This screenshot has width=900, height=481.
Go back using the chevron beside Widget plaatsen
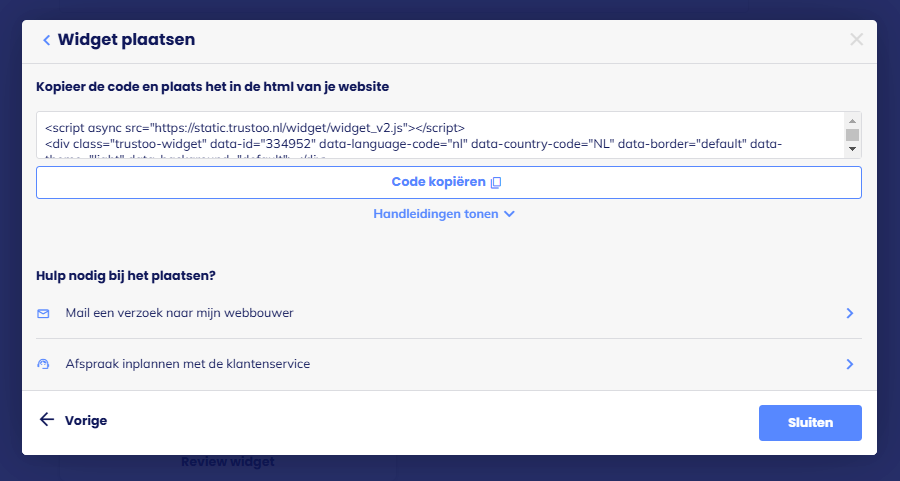tap(46, 40)
